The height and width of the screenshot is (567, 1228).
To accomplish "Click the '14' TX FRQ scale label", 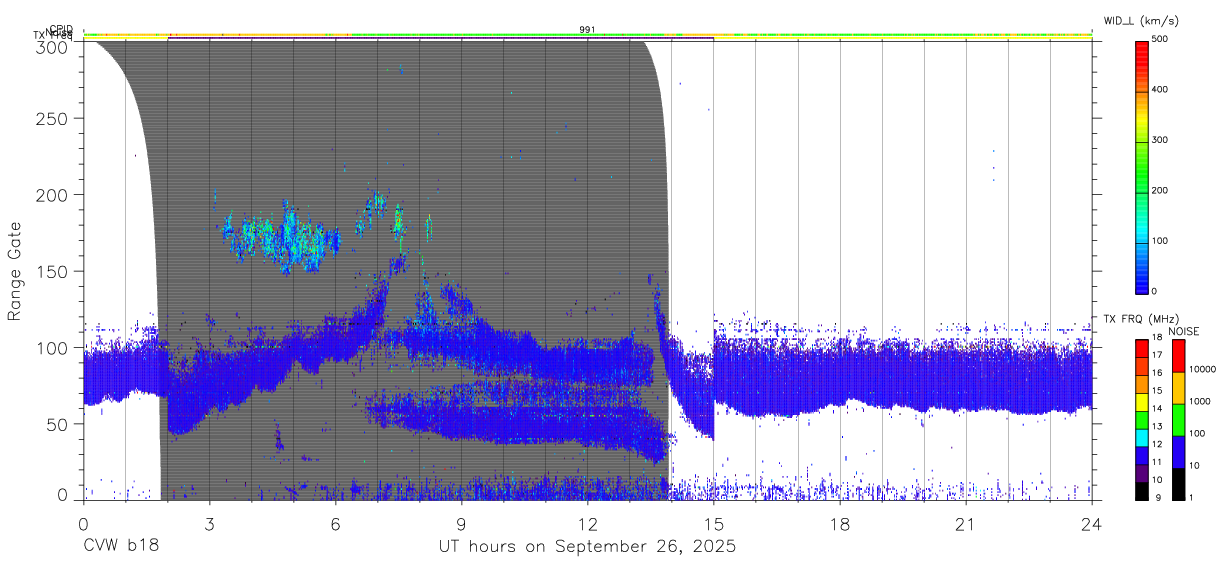I will 1157,410.
